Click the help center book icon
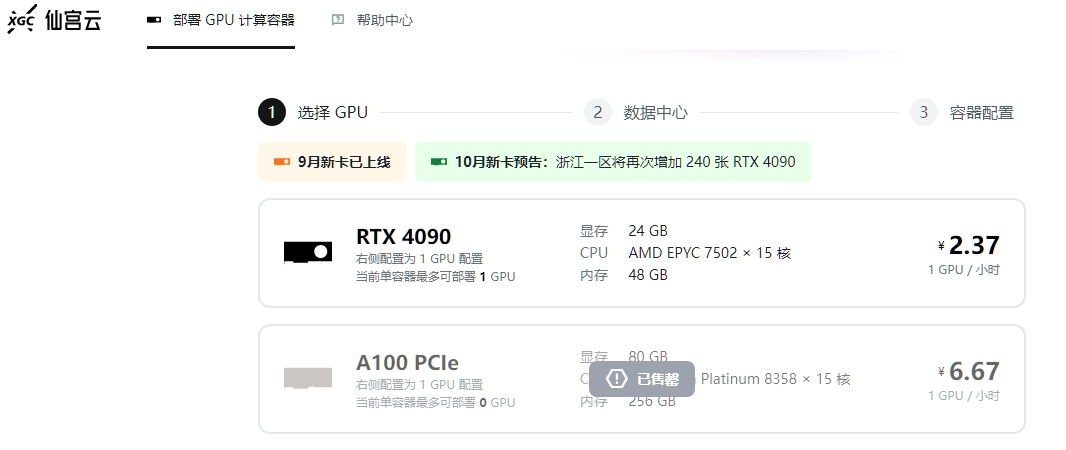 click(x=338, y=20)
